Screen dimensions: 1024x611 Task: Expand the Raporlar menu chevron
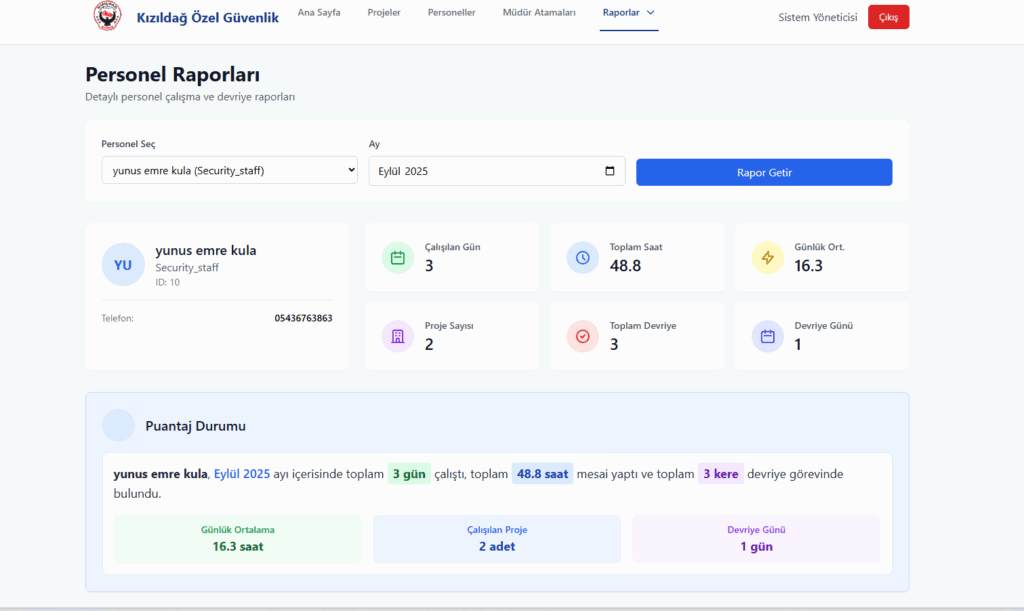click(x=651, y=13)
